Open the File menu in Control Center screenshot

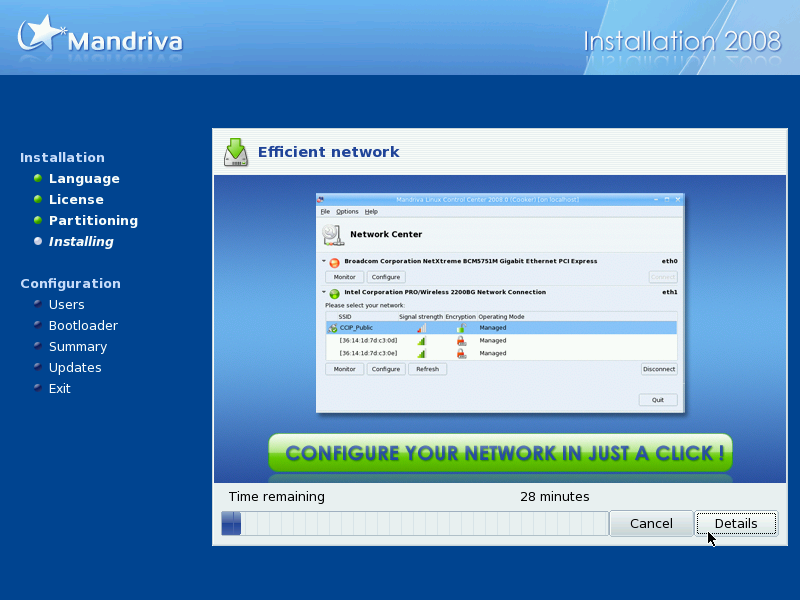[325, 212]
